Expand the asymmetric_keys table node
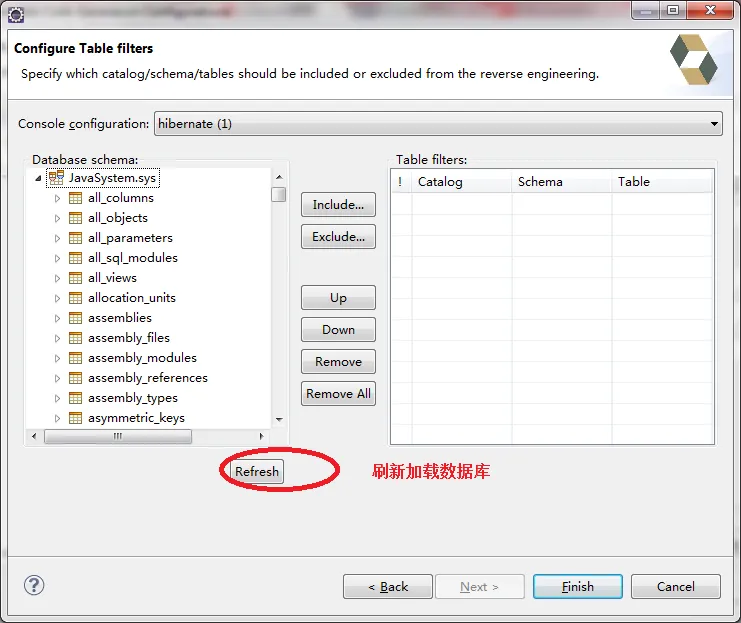Viewport: 741px width, 623px height. (x=57, y=418)
